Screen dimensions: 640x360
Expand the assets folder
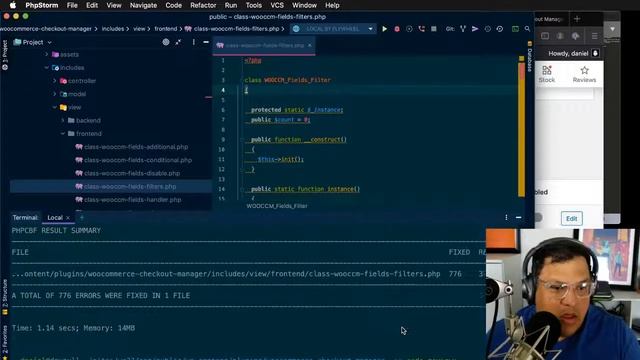(x=47, y=54)
